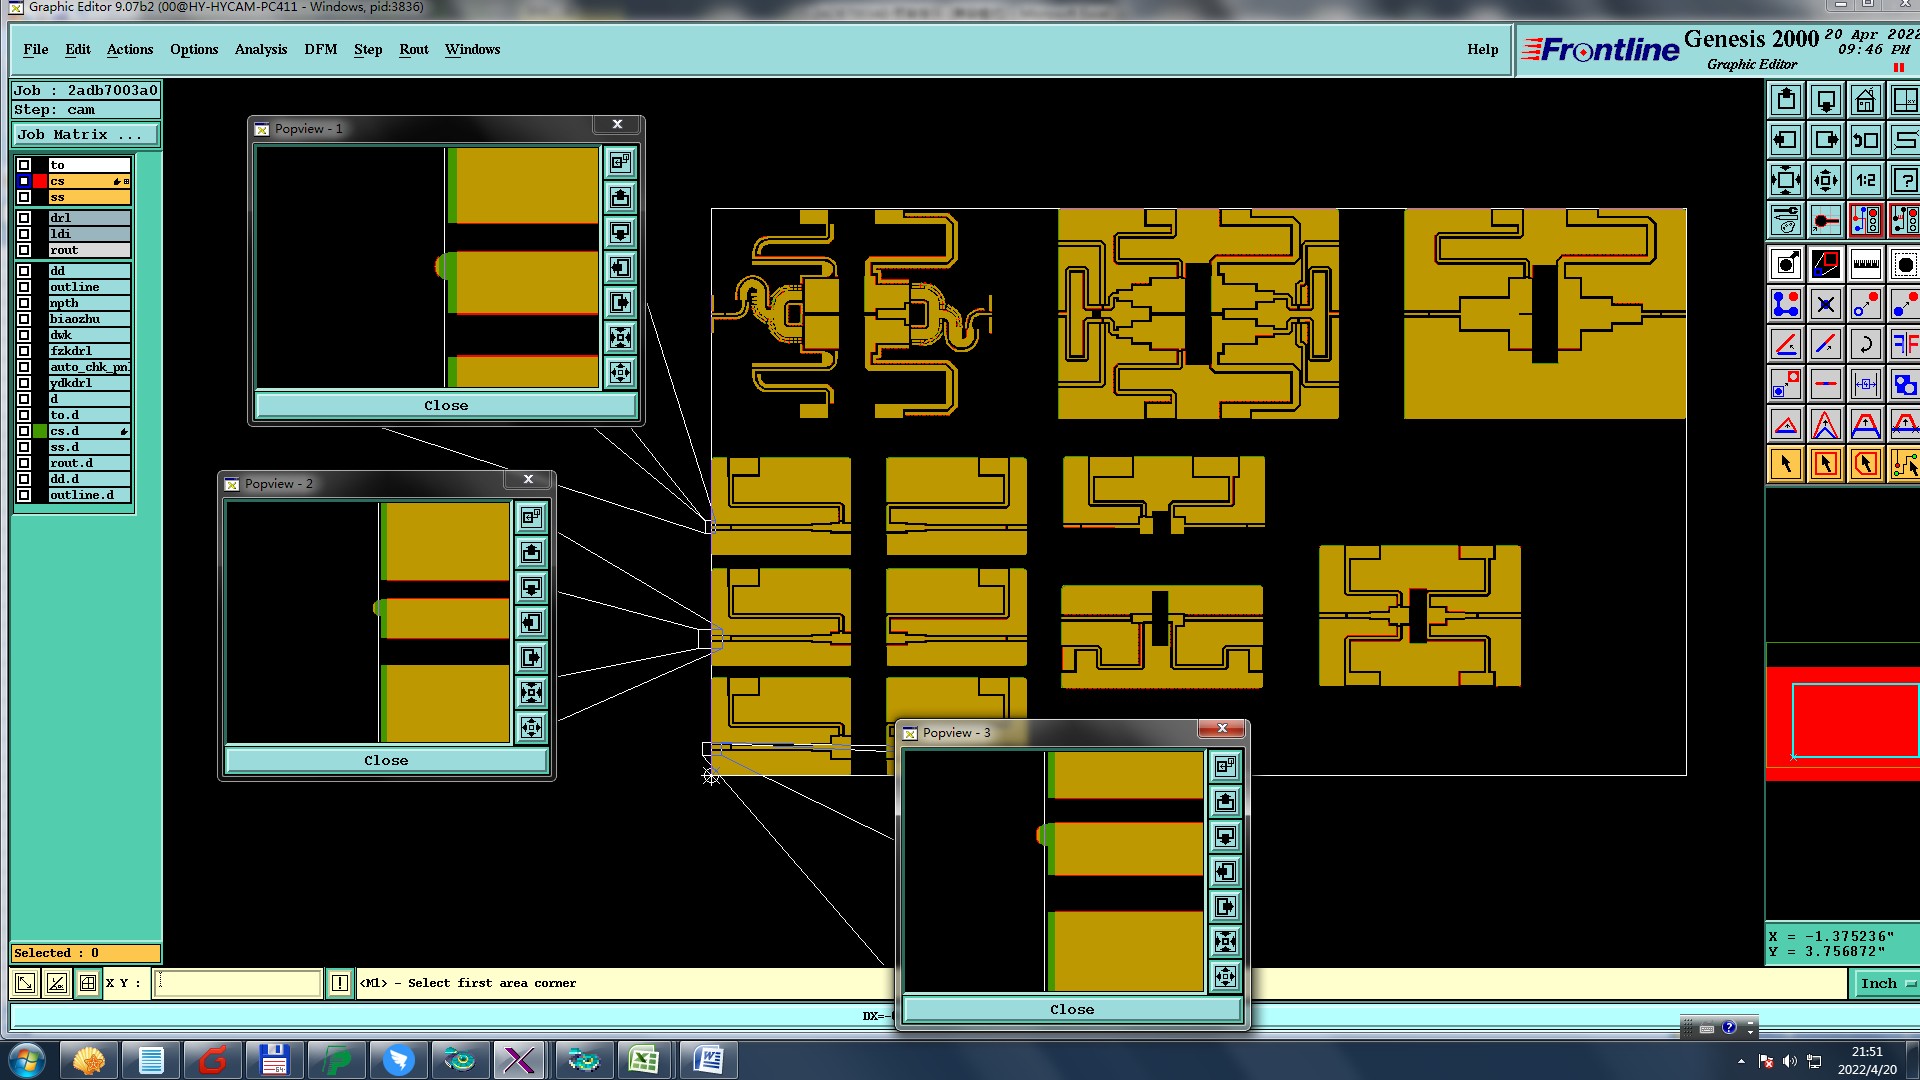Select the 'auto_chk_pnl' layer name
The height and width of the screenshot is (1080, 1920).
click(x=89, y=367)
